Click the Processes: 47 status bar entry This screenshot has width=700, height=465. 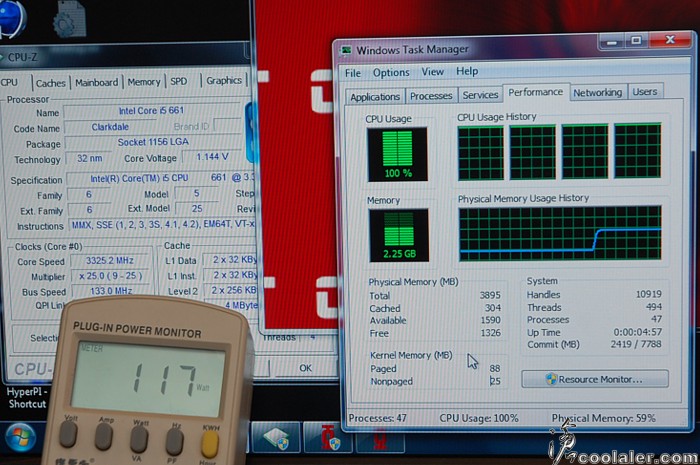click(x=378, y=418)
